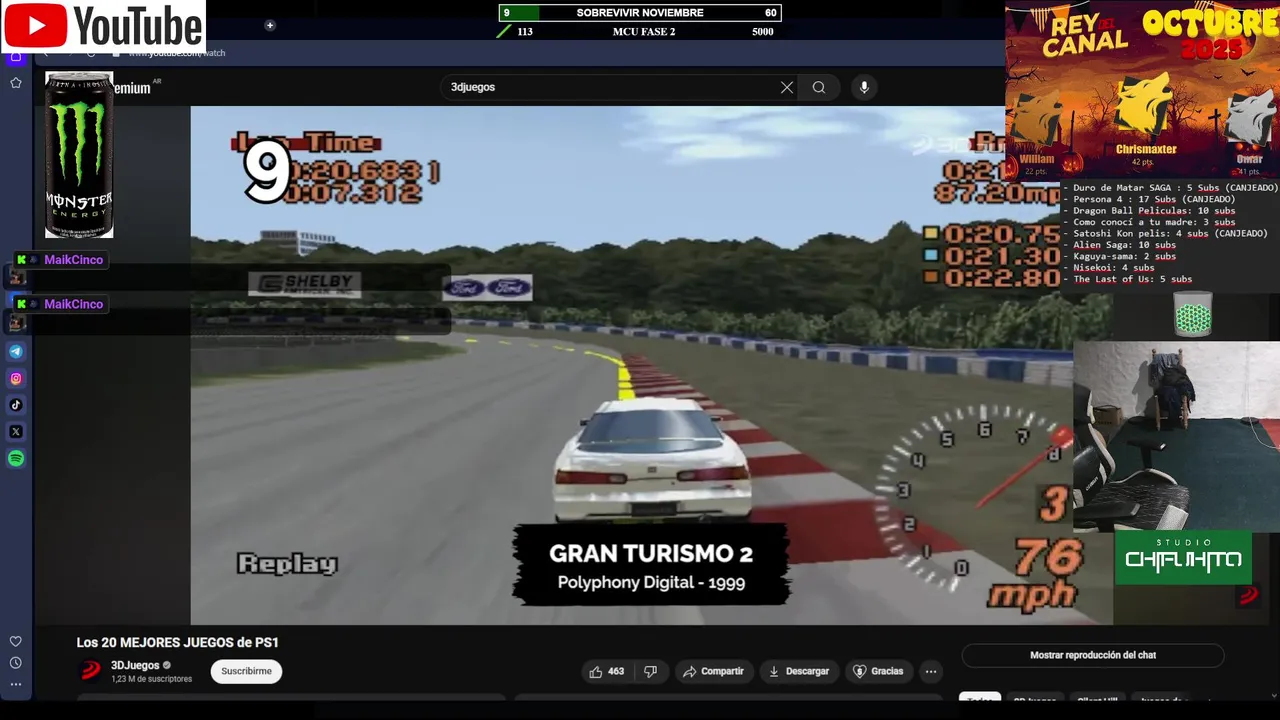The image size is (1280, 720).
Task: Click the 3DJuegos channel avatar
Action: [x=91, y=671]
